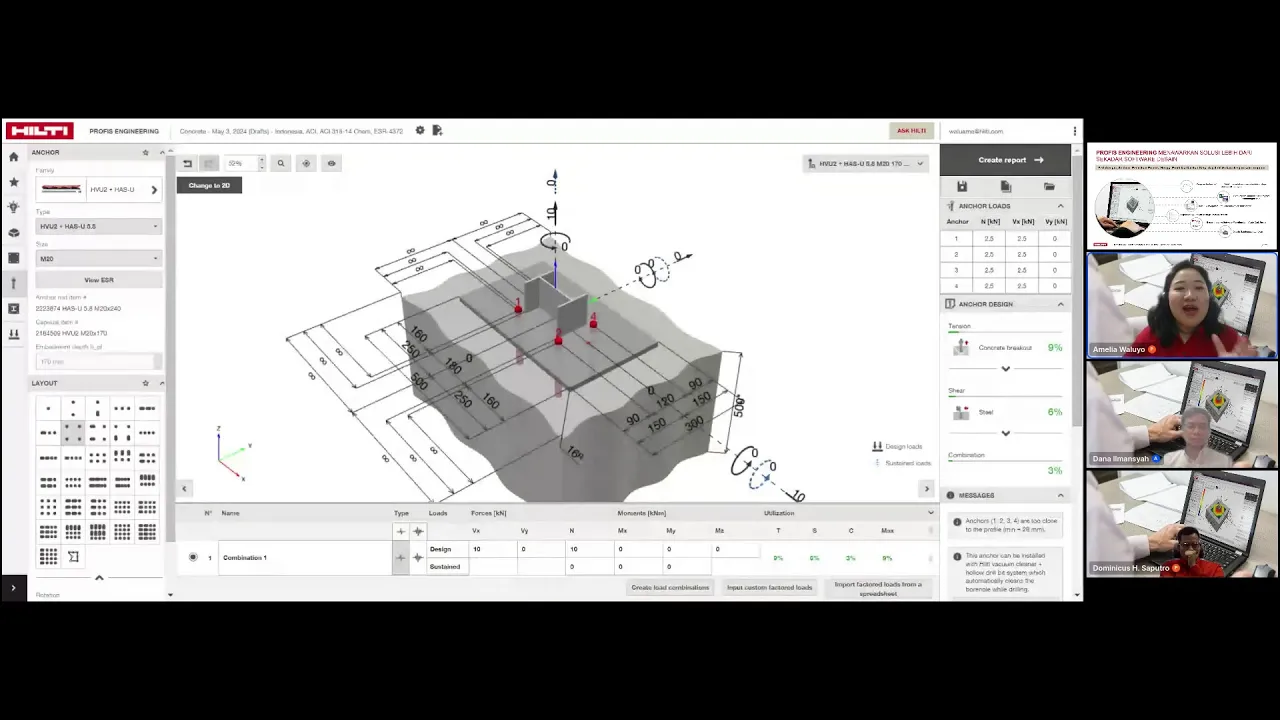This screenshot has height=720, width=1280.
Task: Click Input custom factored loads button
Action: (769, 588)
